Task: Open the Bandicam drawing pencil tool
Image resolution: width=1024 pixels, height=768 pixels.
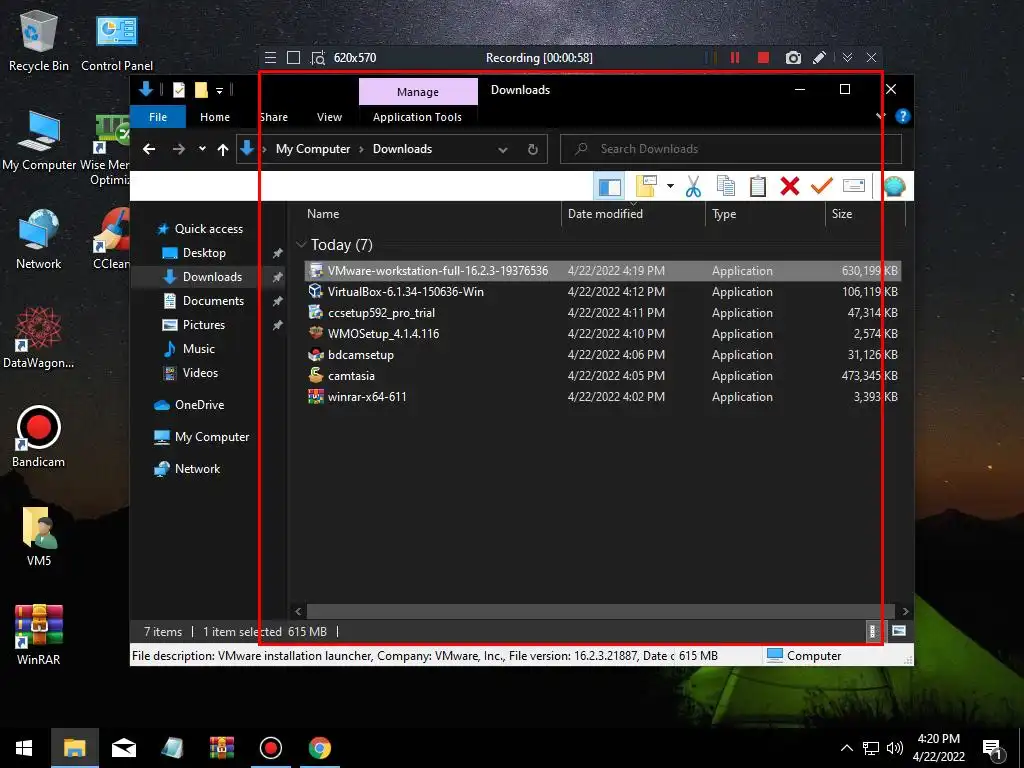Action: (819, 57)
